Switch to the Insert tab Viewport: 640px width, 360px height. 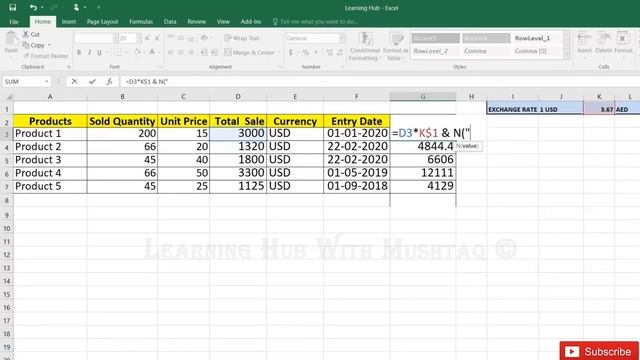[69, 22]
